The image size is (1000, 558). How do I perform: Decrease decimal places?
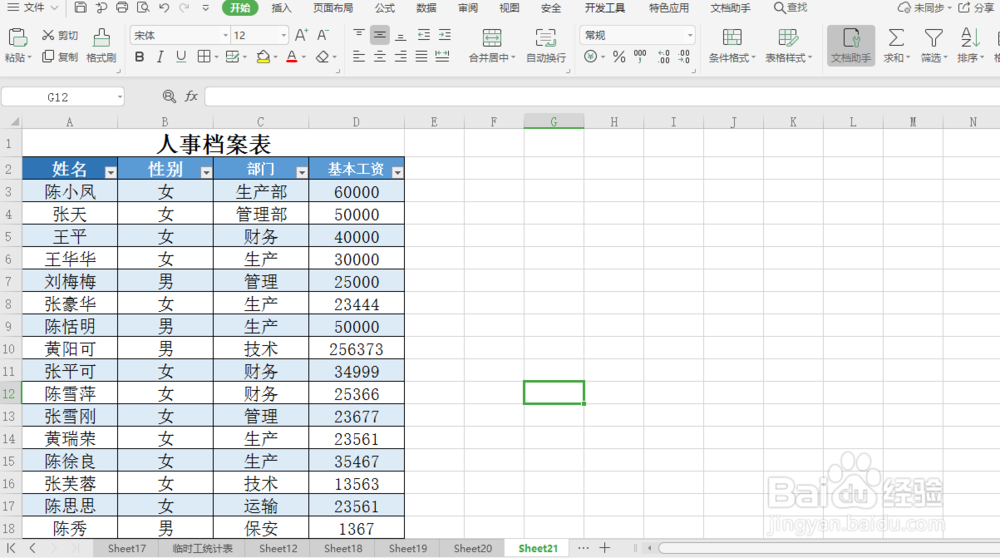(684, 57)
